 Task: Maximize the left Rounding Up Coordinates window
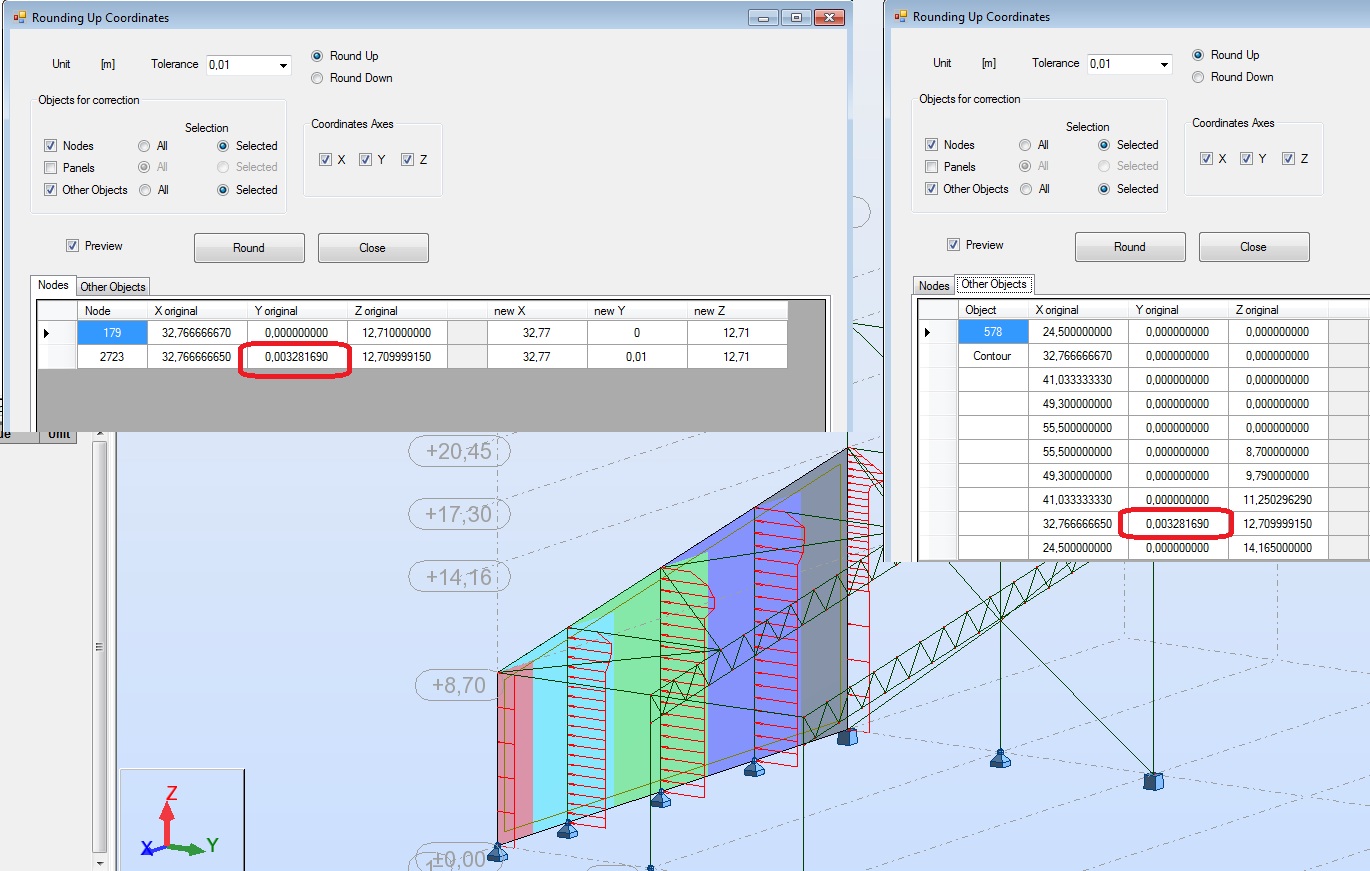coord(797,18)
